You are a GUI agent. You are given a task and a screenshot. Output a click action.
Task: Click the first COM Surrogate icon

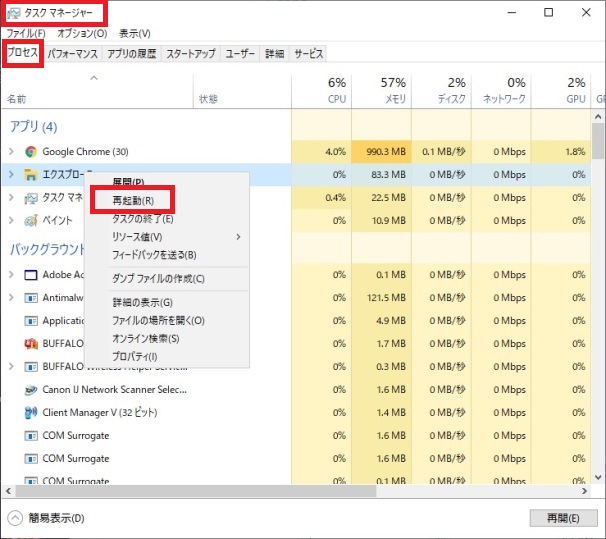31,436
